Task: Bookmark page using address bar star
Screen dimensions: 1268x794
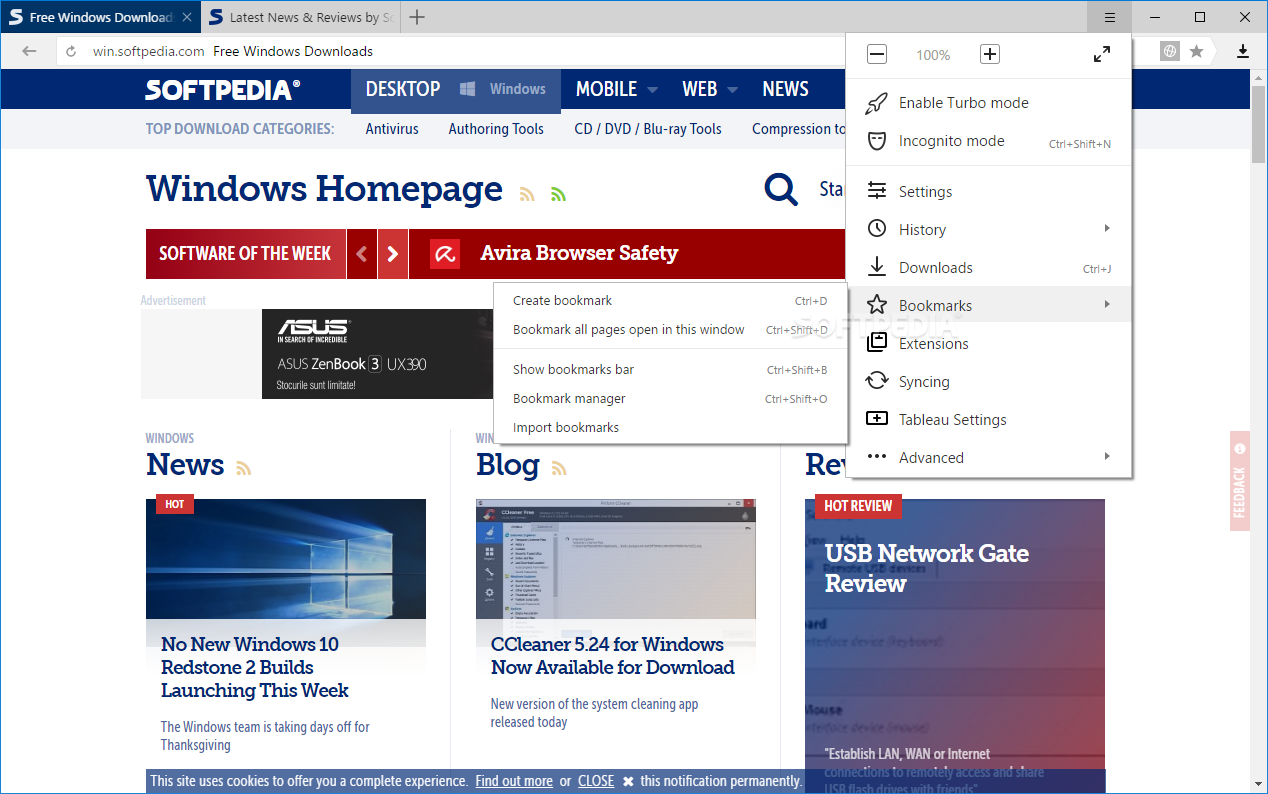Action: click(x=1196, y=51)
